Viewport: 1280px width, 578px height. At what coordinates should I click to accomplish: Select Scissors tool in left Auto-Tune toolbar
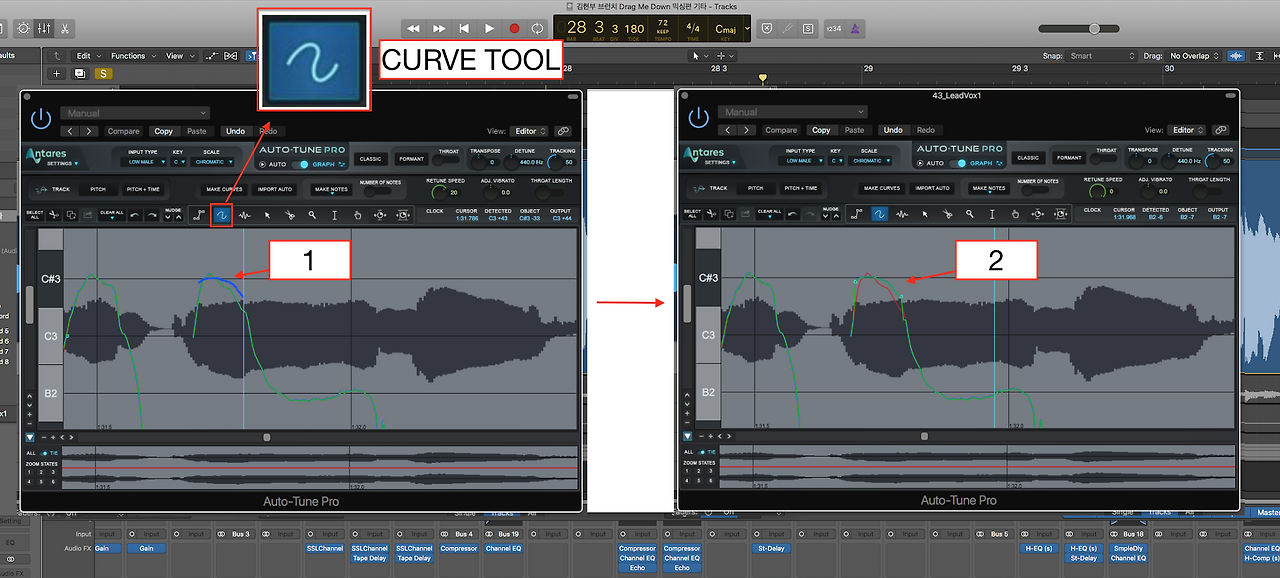click(x=290, y=214)
